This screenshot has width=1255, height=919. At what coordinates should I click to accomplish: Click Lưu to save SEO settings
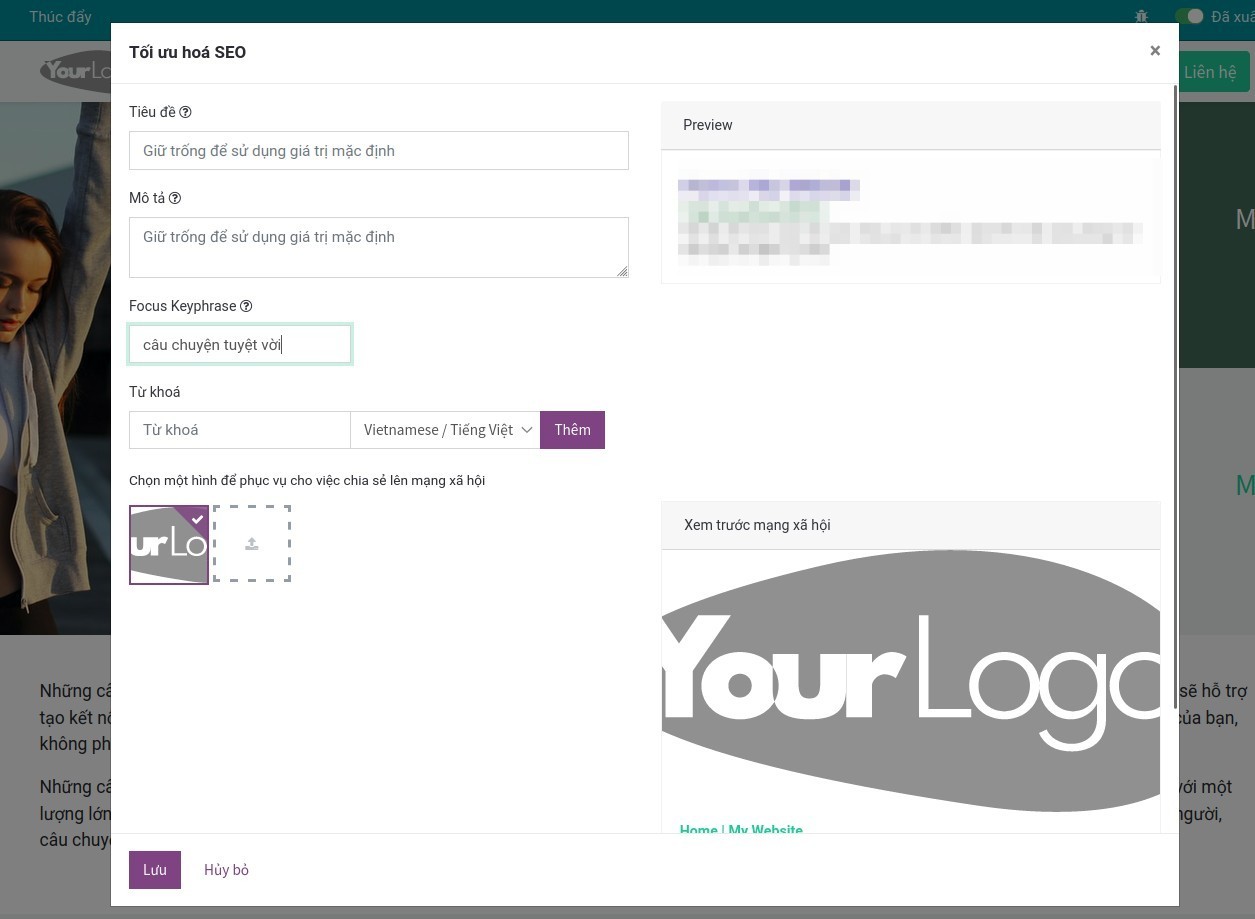pyautogui.click(x=155, y=870)
